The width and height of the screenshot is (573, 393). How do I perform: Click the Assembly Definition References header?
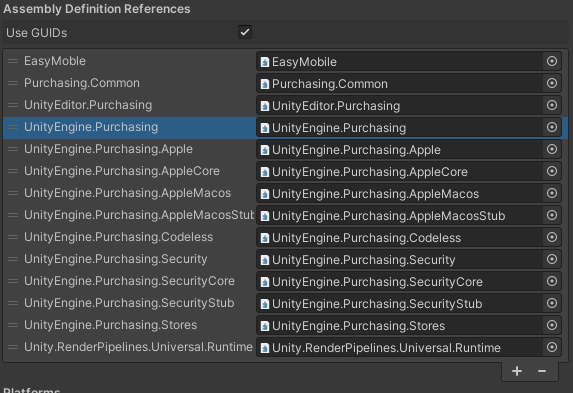click(97, 9)
